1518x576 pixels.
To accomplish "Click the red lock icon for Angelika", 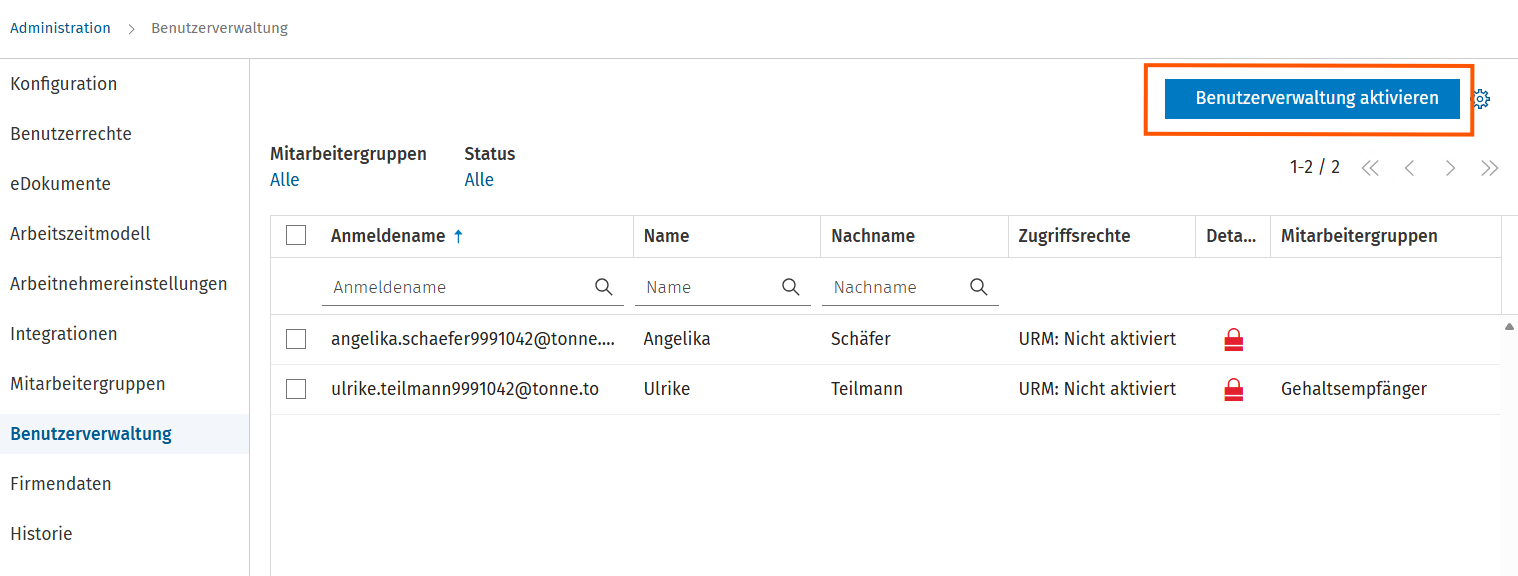I will 1234,340.
